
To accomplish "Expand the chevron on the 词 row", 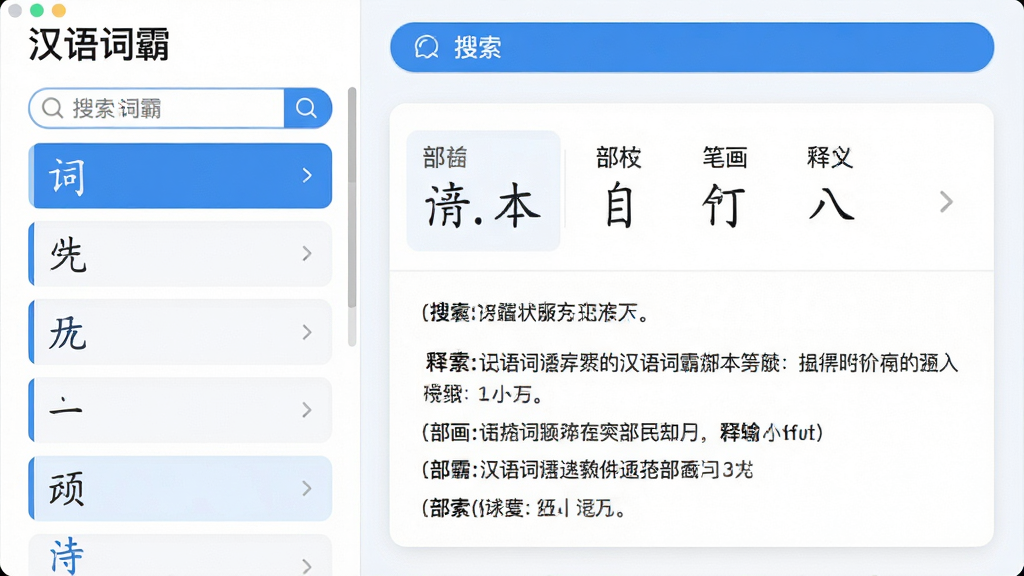I will (307, 175).
